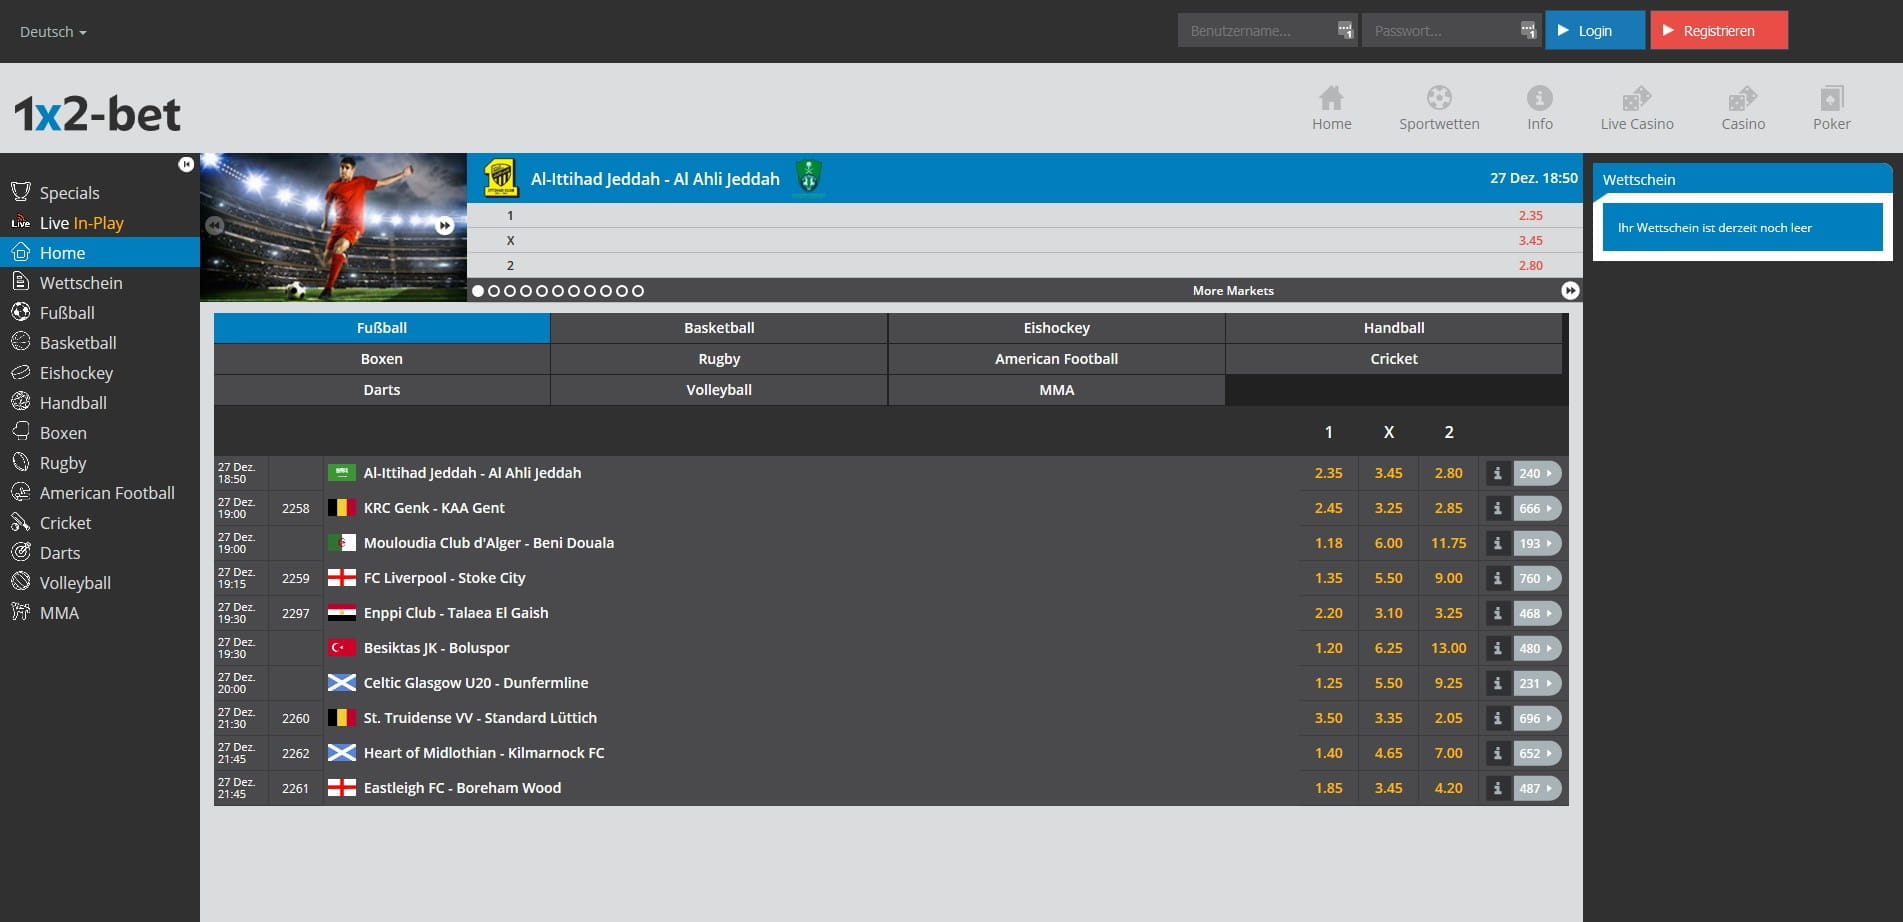Image resolution: width=1903 pixels, height=922 pixels.
Task: Select the Cricket bat icon in sidebar
Action: click(x=21, y=522)
